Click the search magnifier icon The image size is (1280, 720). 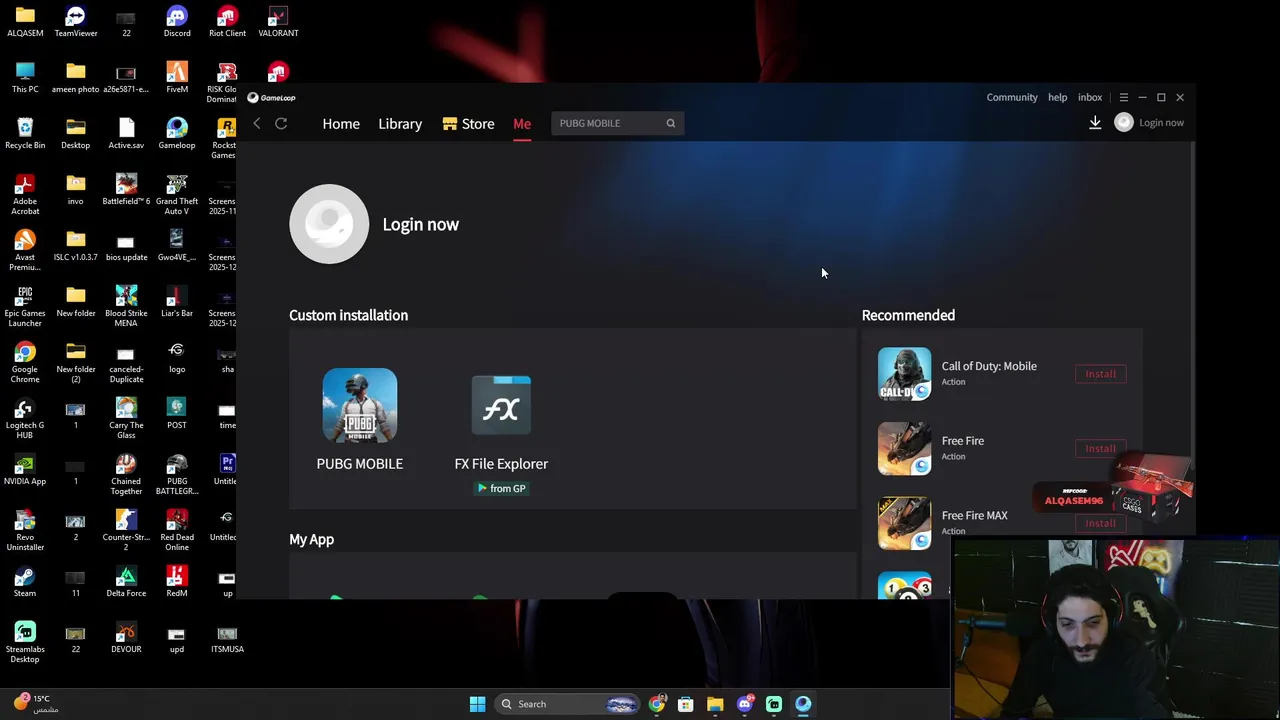tap(671, 123)
